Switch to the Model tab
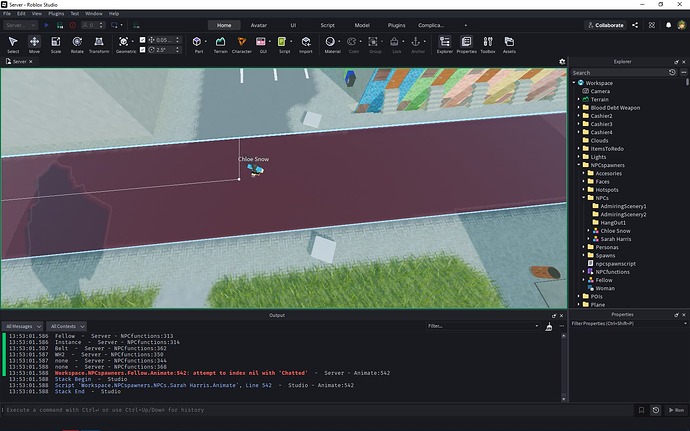This screenshot has height=431, width=690. click(362, 25)
